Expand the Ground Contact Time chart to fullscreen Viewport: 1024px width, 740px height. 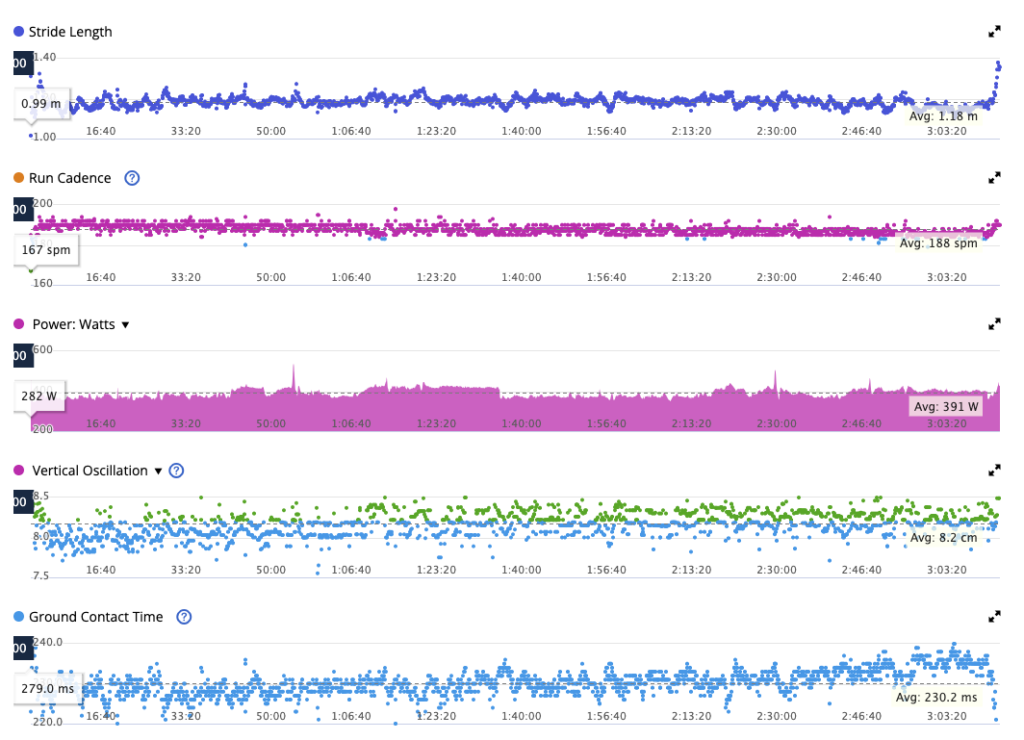point(994,617)
